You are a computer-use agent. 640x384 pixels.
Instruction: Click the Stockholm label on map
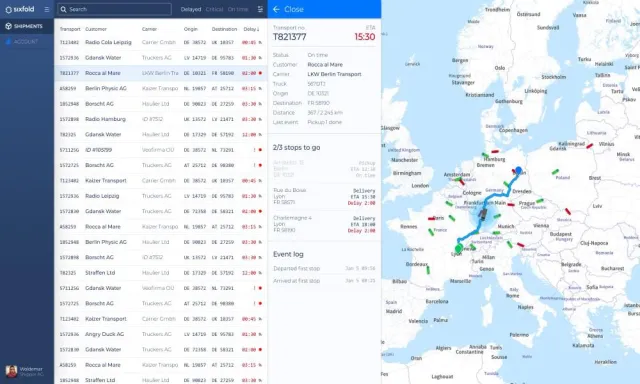[x=553, y=77]
